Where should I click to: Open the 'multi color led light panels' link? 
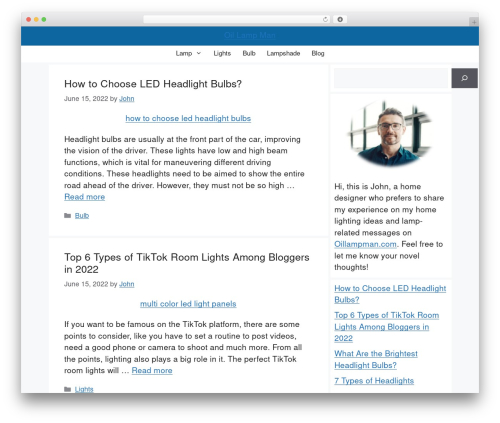pyautogui.click(x=188, y=304)
